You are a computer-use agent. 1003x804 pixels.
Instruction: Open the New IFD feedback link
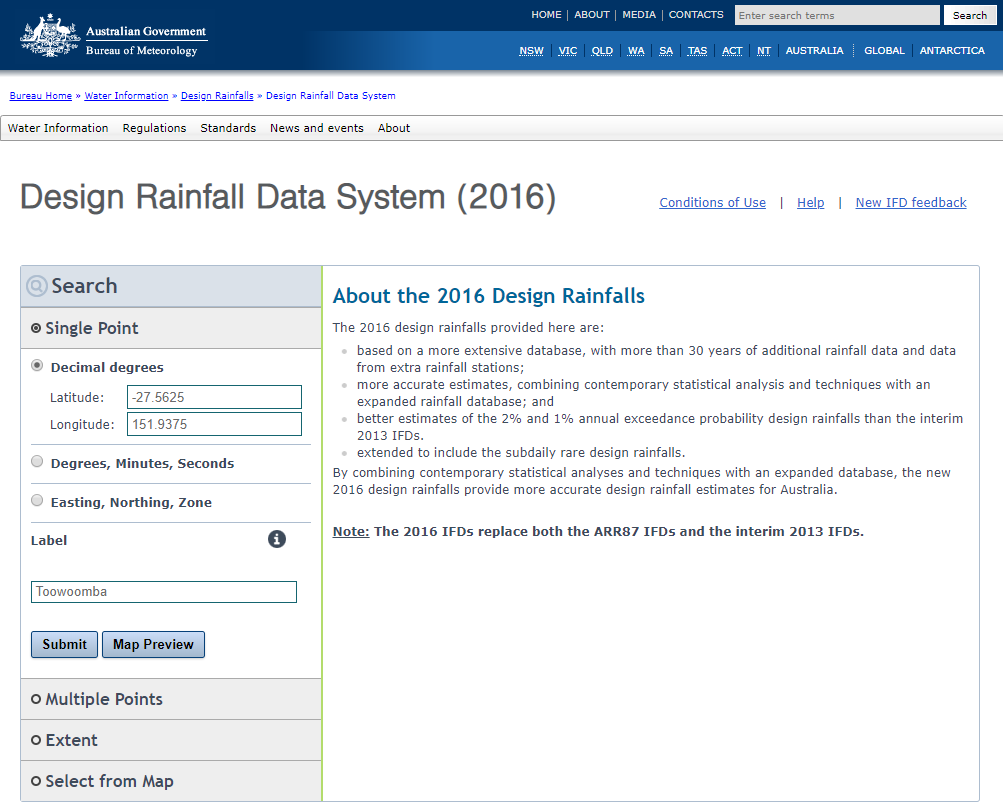(911, 203)
